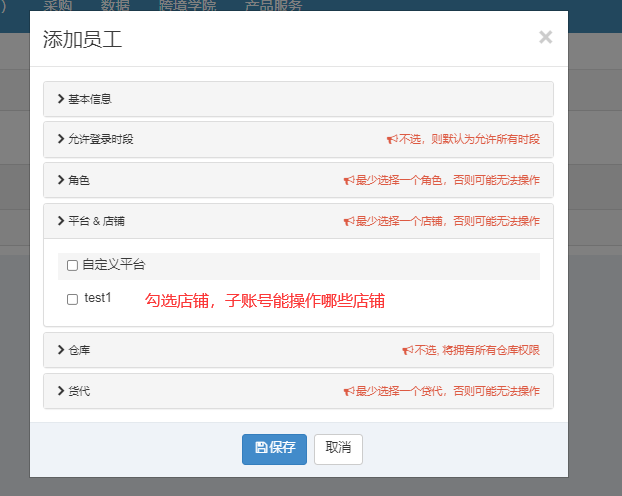The width and height of the screenshot is (622, 496).
Task: Click the chevron arrow beside 货代
Action: pos(61,390)
